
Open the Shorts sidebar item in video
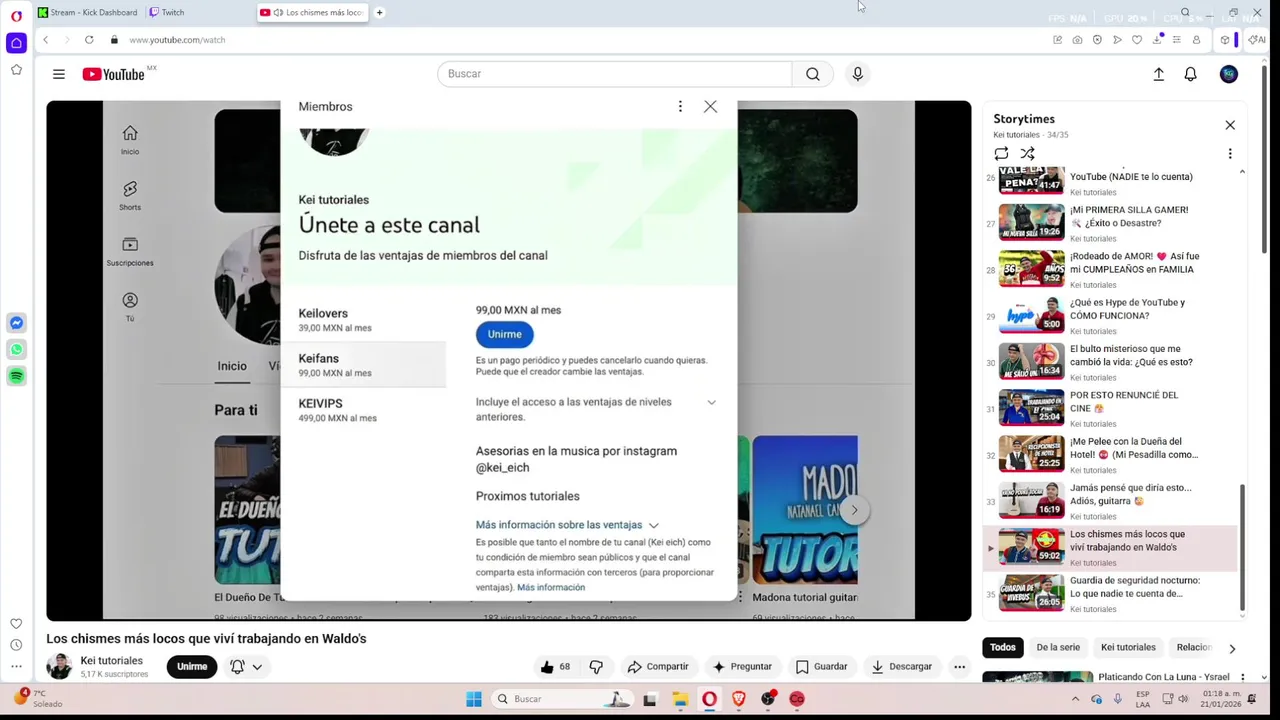pos(130,196)
